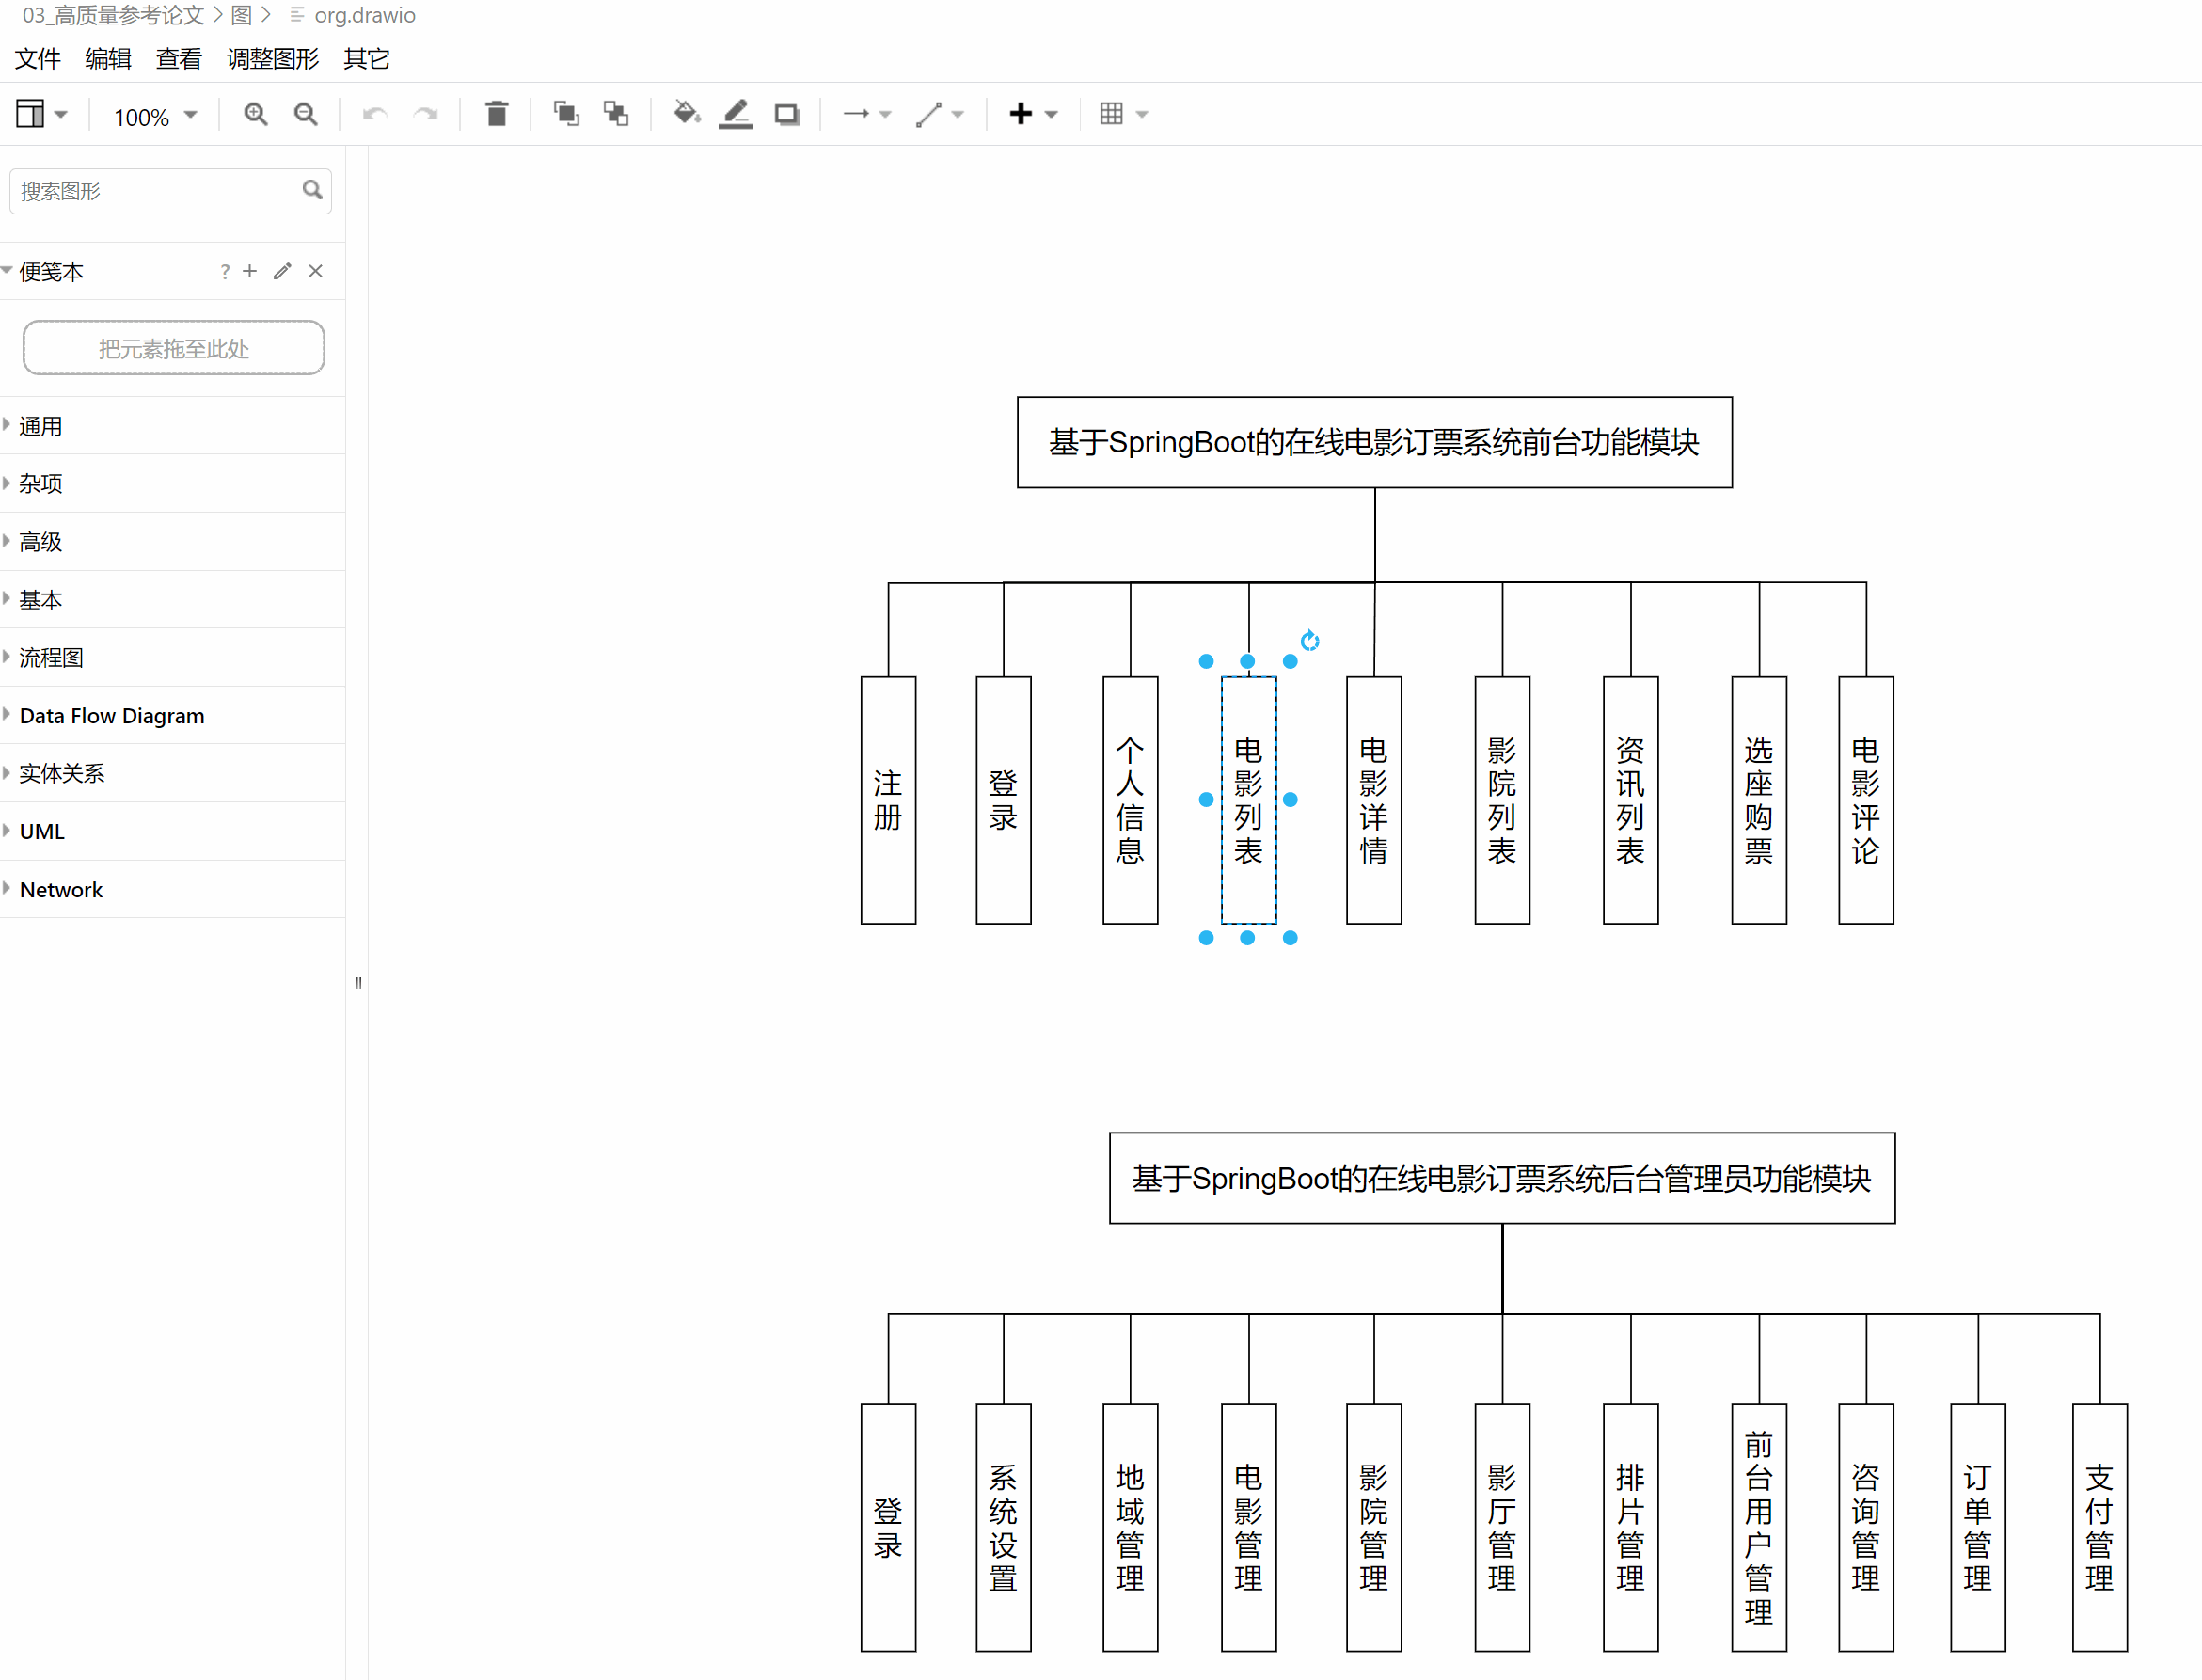
Task: Close the 便笺本 scratchpad panel
Action: pyautogui.click(x=315, y=271)
